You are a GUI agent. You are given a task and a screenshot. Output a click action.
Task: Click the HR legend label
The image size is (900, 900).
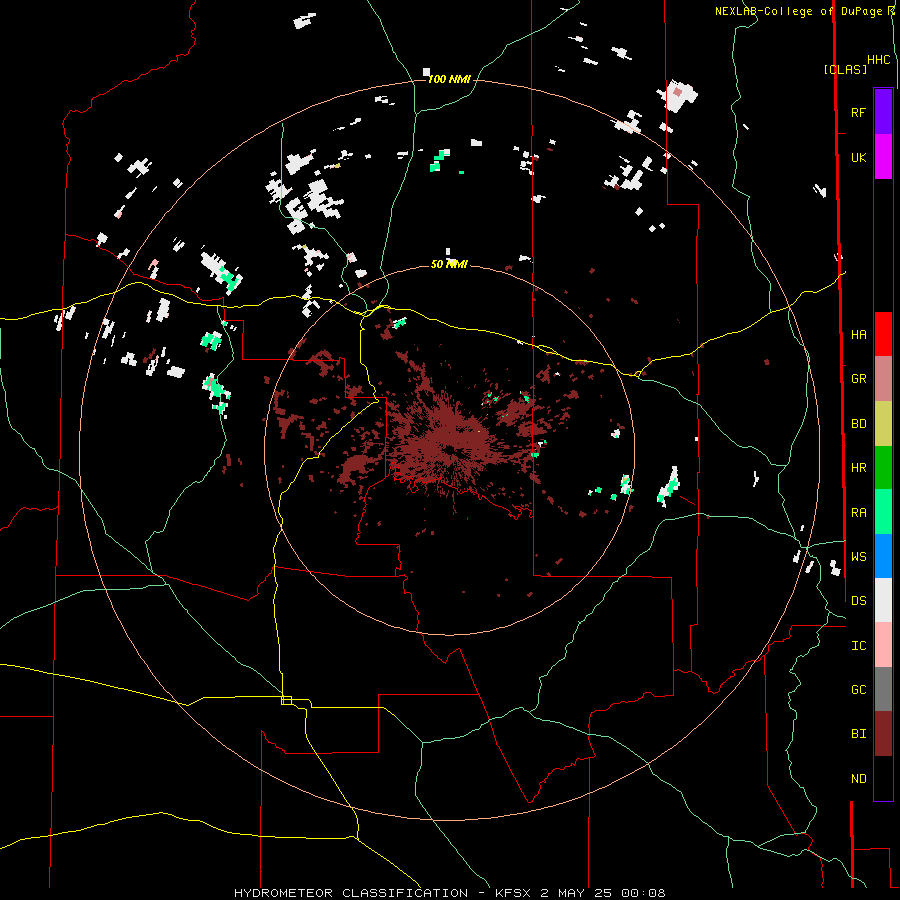[858, 468]
